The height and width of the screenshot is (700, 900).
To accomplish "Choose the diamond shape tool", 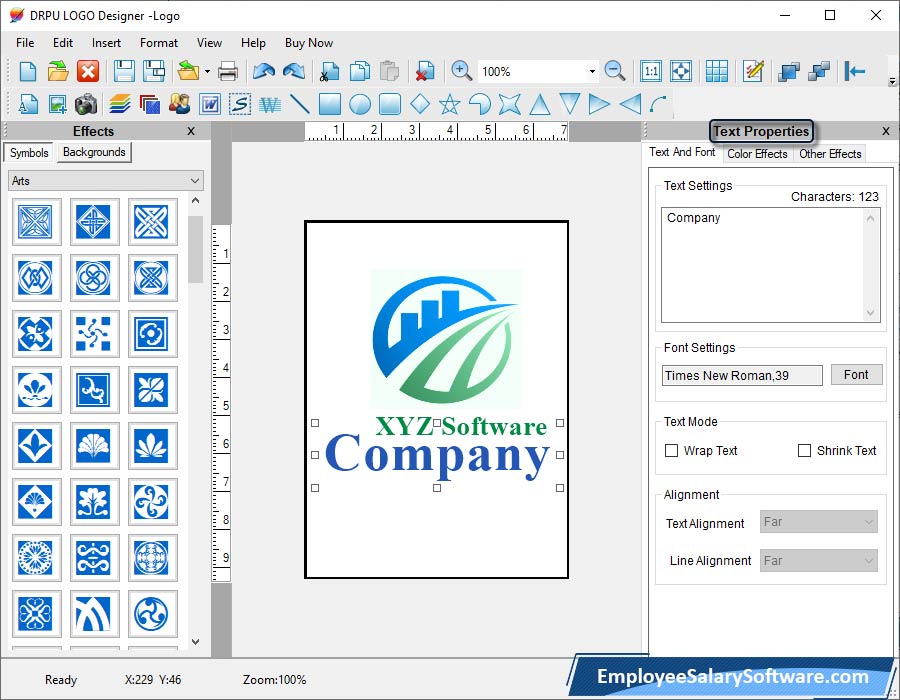I will point(420,104).
